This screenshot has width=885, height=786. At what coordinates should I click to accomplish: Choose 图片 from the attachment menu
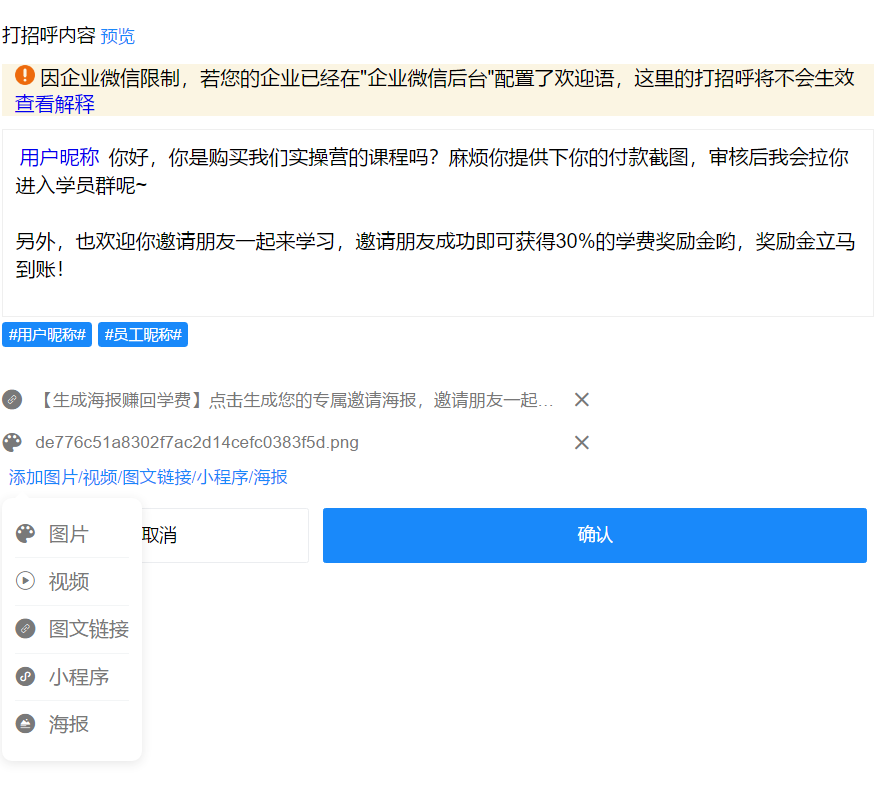[72, 534]
